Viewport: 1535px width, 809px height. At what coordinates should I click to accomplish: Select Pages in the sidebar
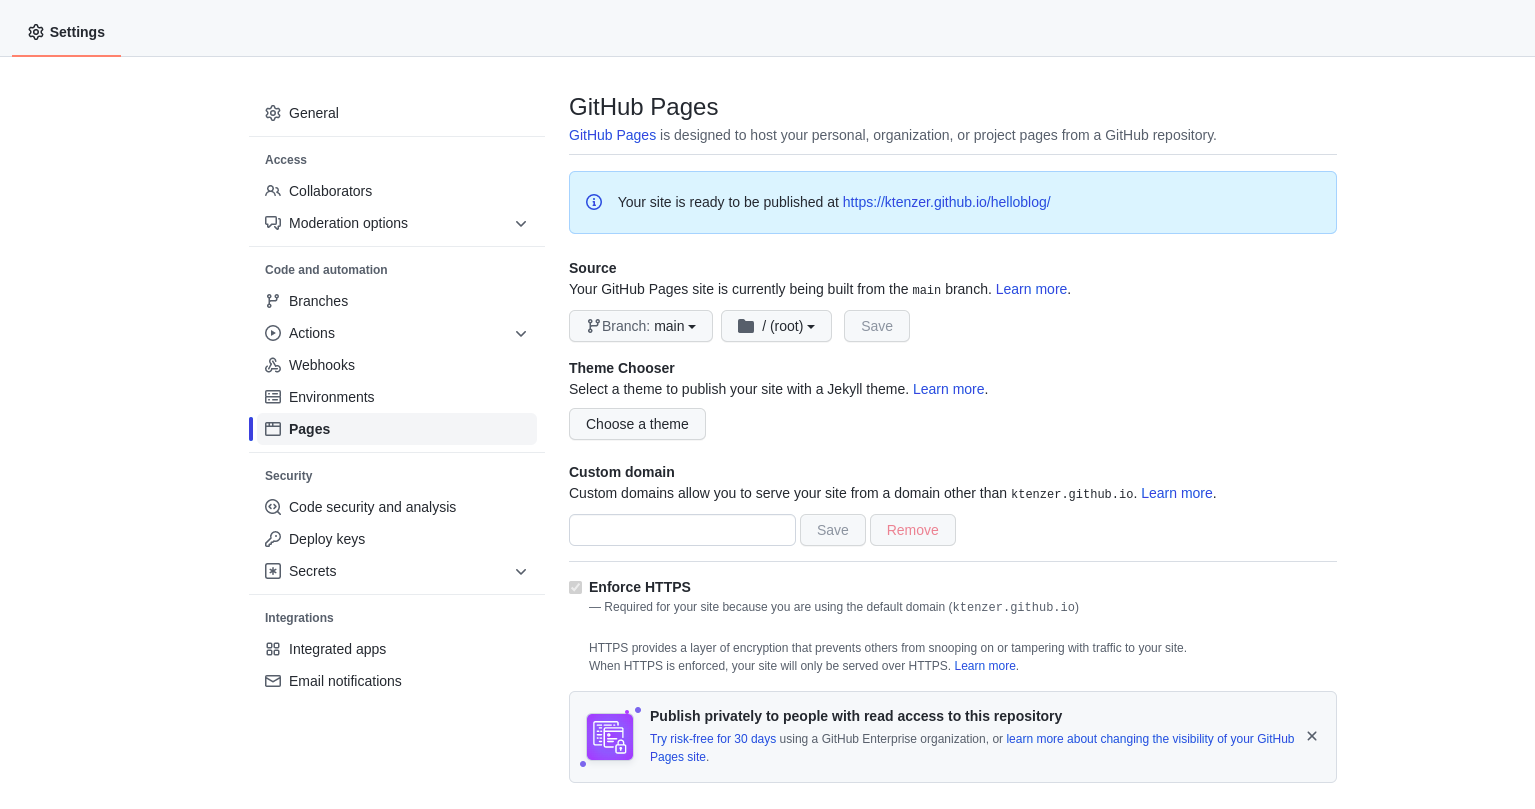coord(397,429)
